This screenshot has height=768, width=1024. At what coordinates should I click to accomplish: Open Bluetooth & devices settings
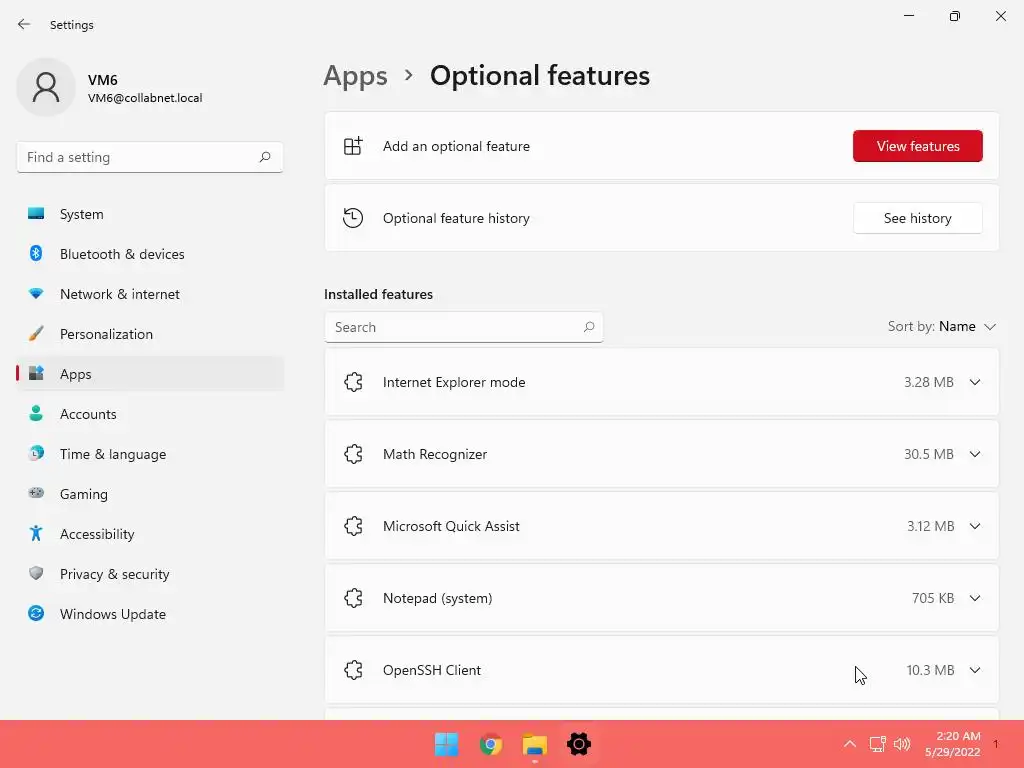coord(150,254)
